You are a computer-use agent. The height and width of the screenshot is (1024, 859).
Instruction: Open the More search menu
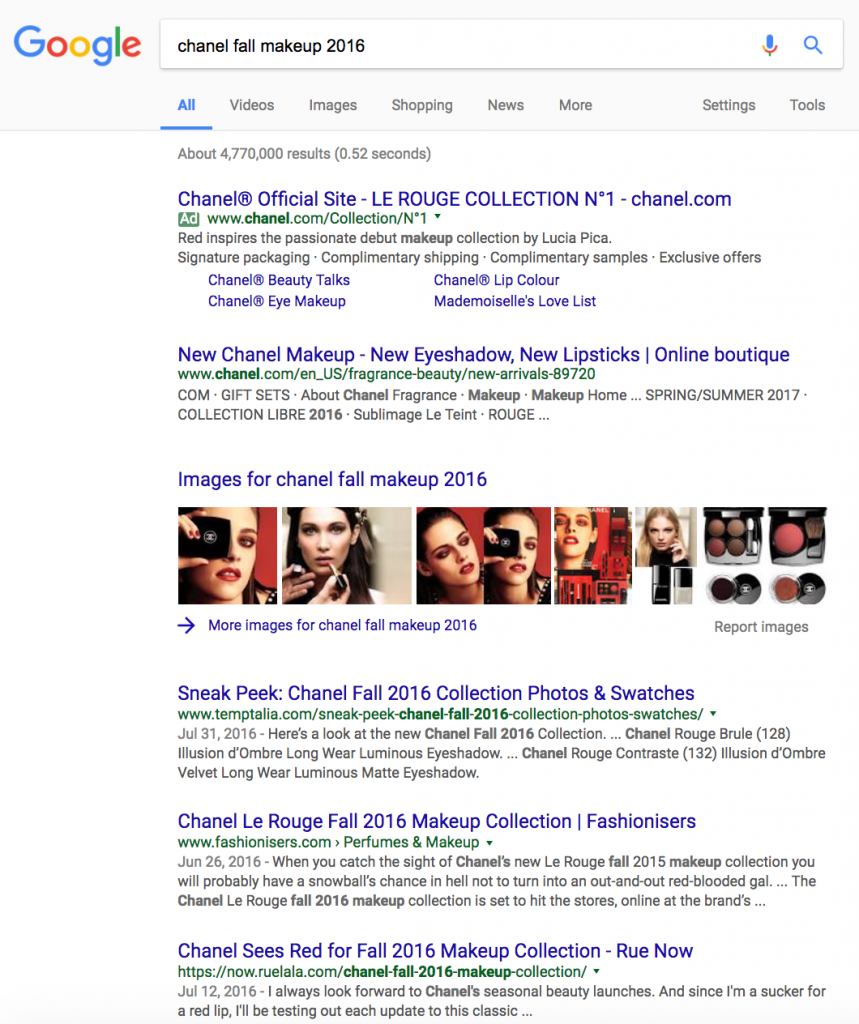[575, 105]
